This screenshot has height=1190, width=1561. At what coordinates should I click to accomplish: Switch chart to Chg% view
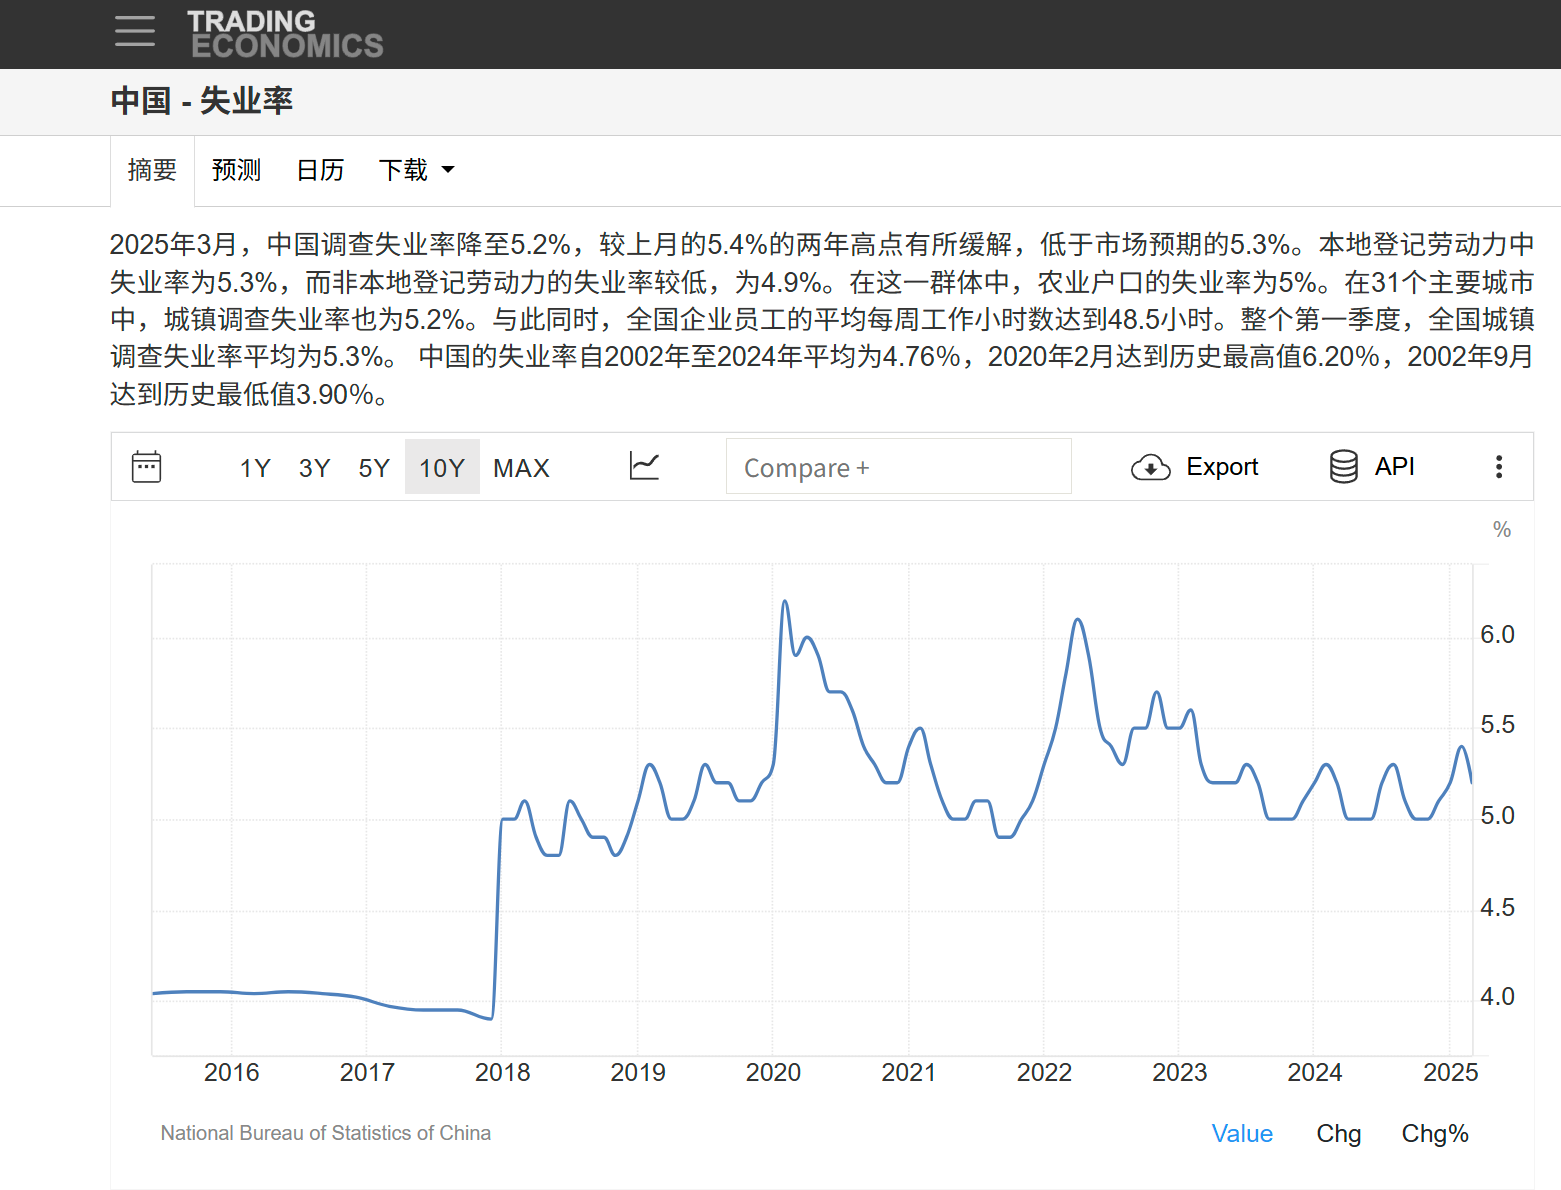point(1434,1133)
